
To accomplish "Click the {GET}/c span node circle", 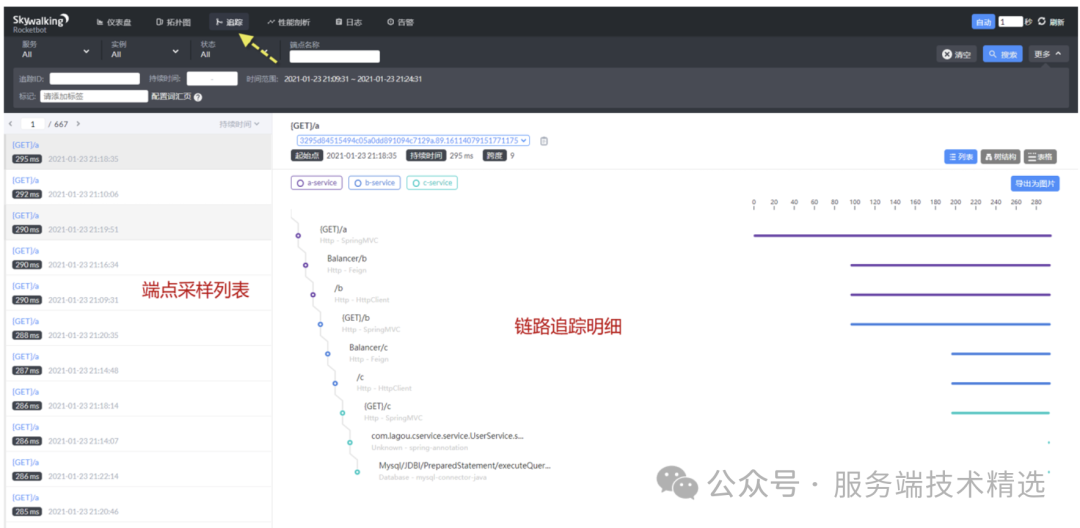I will pos(342,413).
